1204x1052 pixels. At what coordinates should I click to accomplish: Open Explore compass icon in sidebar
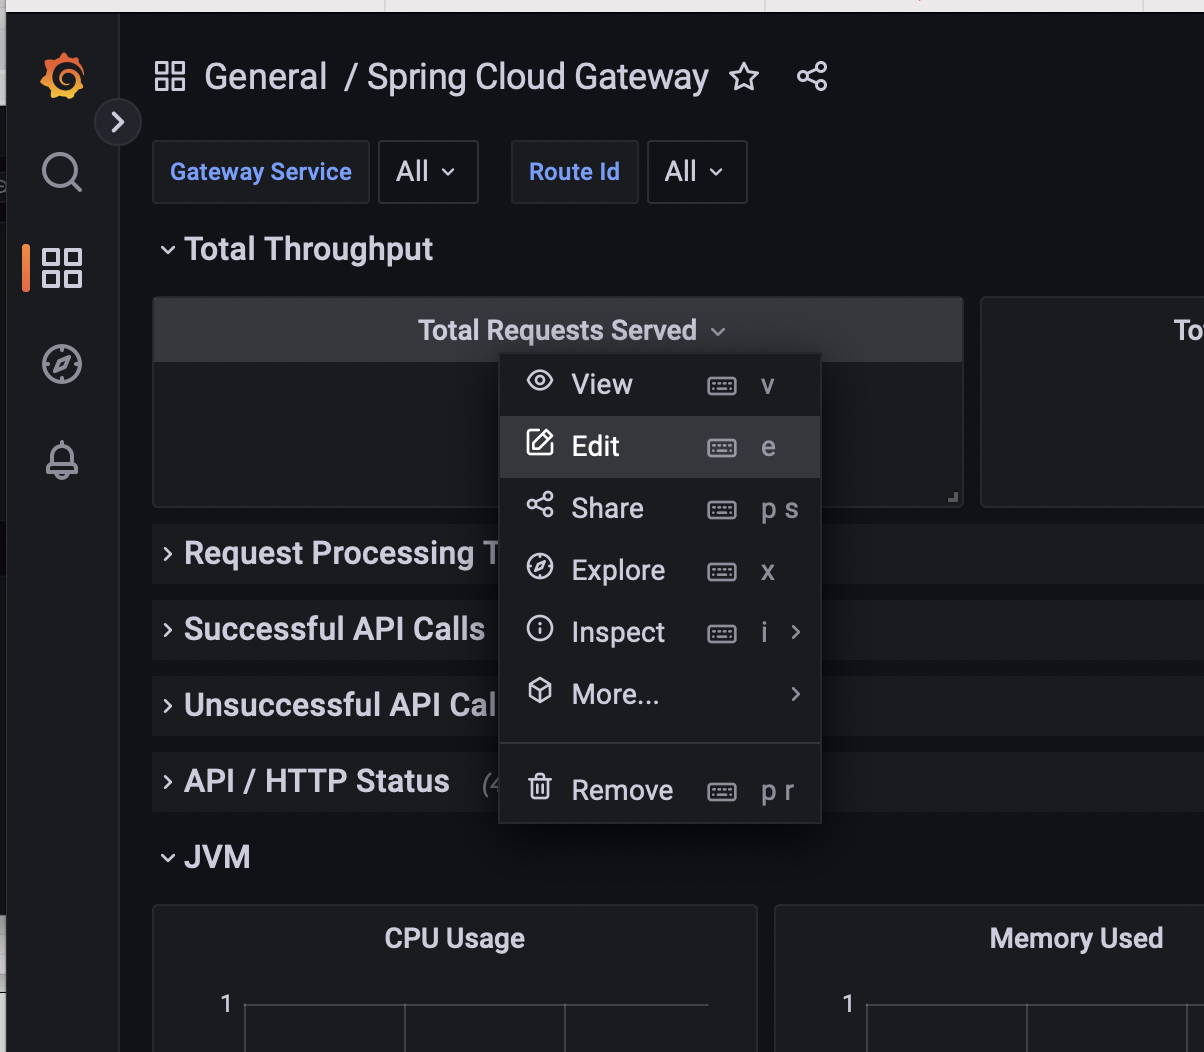pos(62,364)
